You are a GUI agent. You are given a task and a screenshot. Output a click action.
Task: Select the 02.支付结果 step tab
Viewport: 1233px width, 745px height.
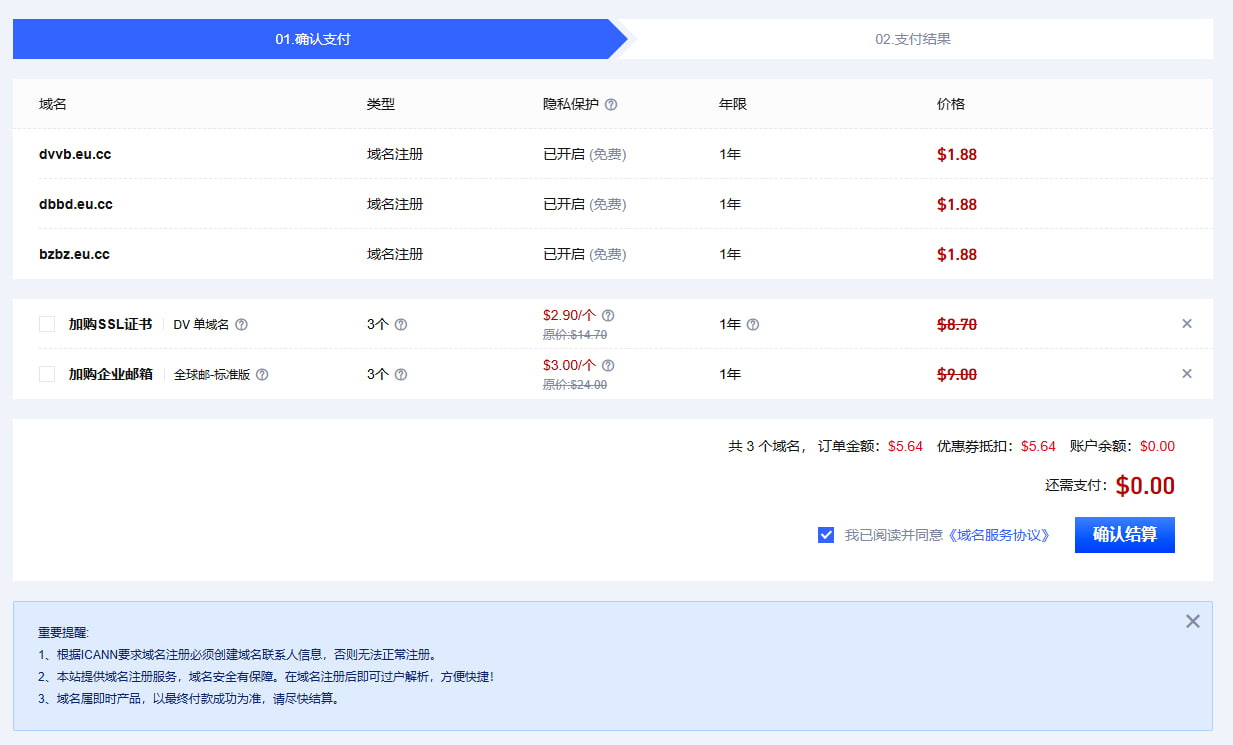point(913,39)
